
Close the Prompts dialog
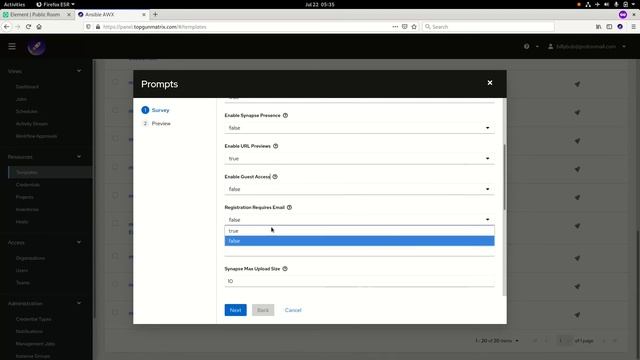[x=490, y=83]
